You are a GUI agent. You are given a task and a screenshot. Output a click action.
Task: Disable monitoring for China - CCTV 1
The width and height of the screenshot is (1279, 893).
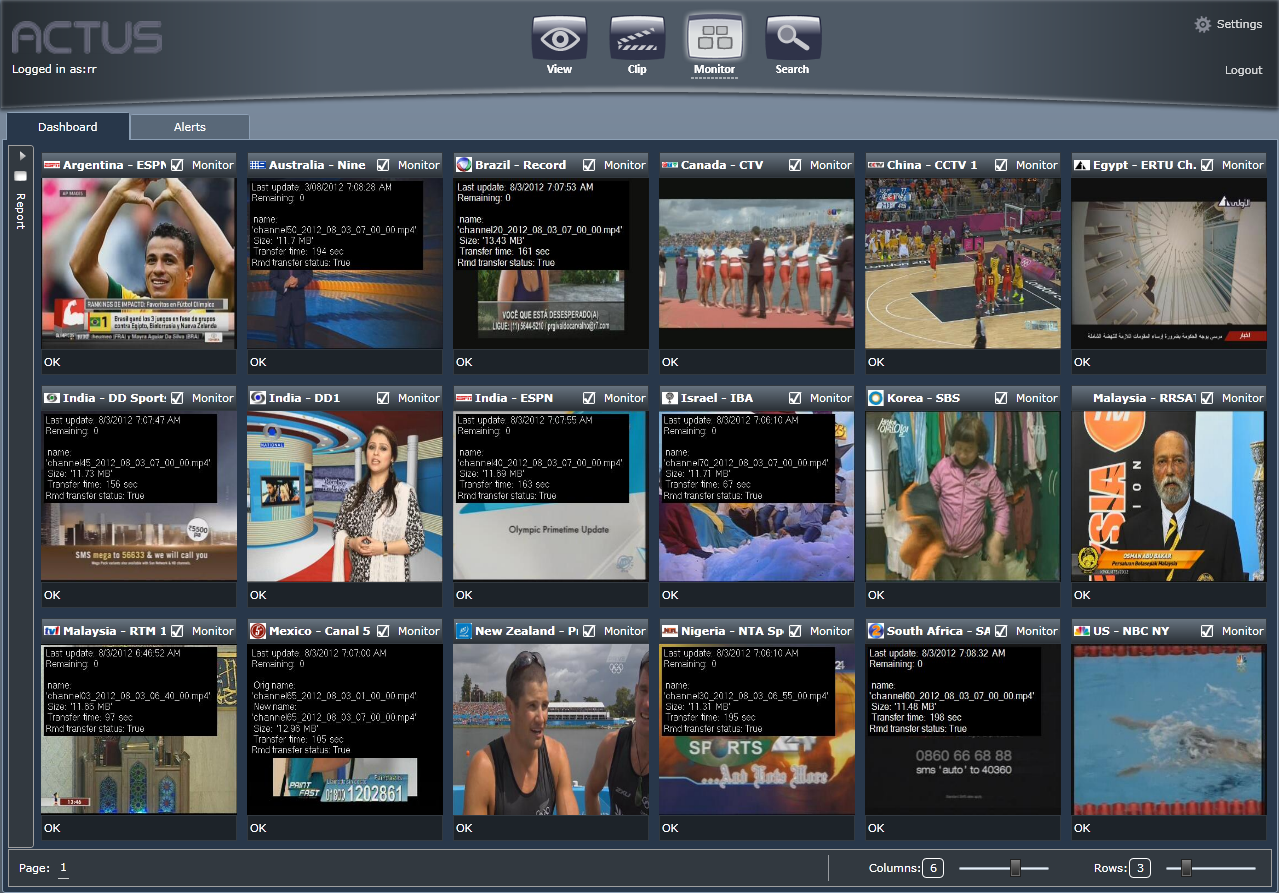[x=1001, y=165]
